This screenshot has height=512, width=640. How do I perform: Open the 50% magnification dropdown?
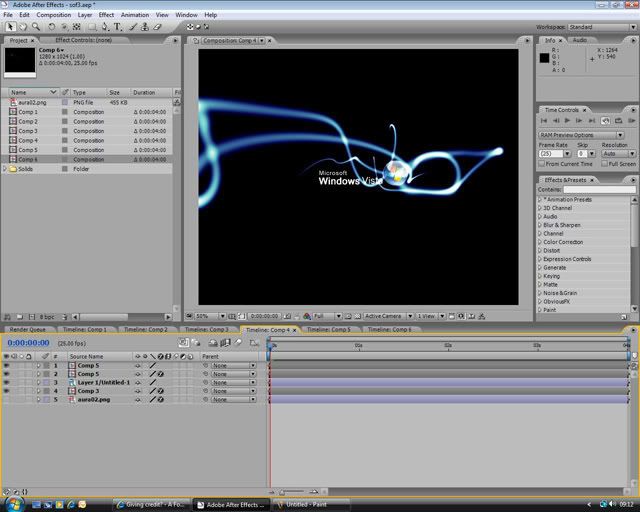(210, 316)
